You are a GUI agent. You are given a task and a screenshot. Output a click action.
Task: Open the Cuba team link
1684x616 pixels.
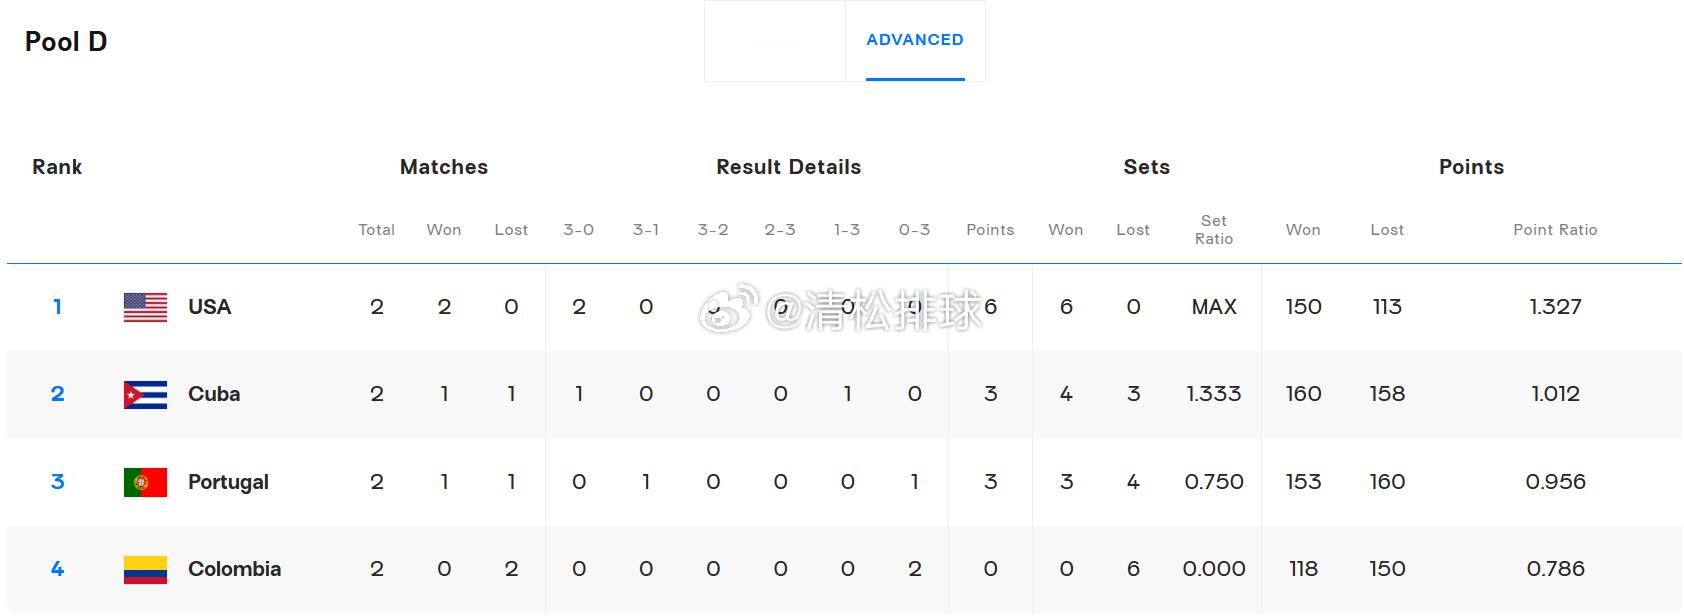[214, 394]
